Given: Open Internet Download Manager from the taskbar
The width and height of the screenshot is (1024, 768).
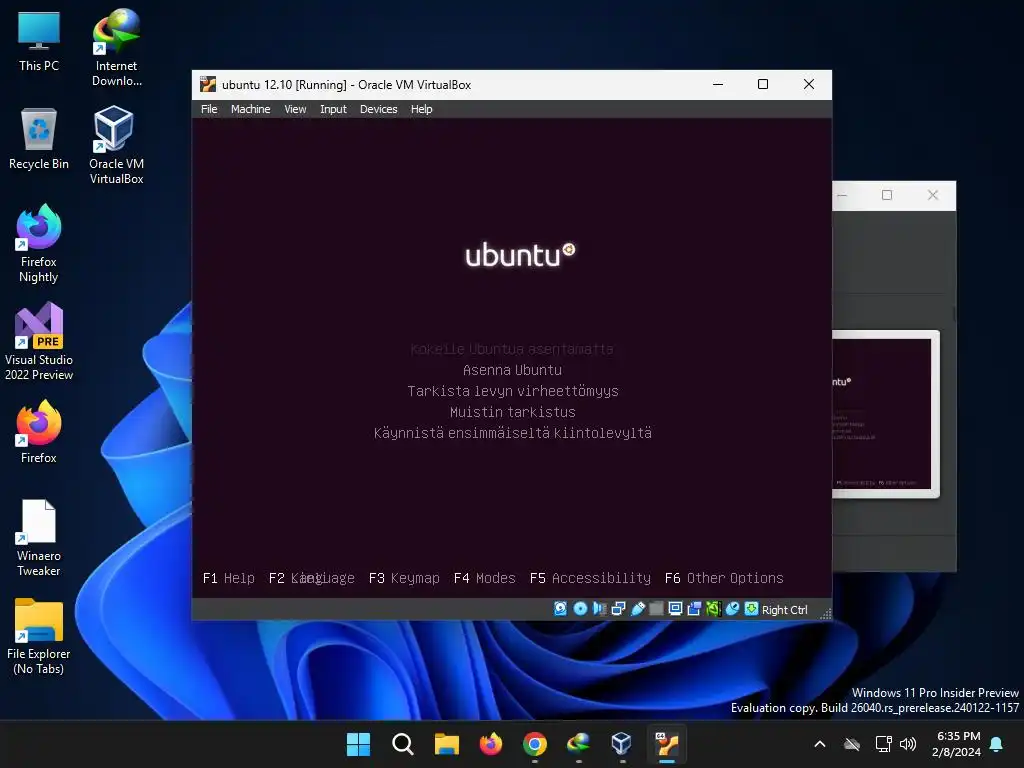Looking at the screenshot, I should coord(579,744).
